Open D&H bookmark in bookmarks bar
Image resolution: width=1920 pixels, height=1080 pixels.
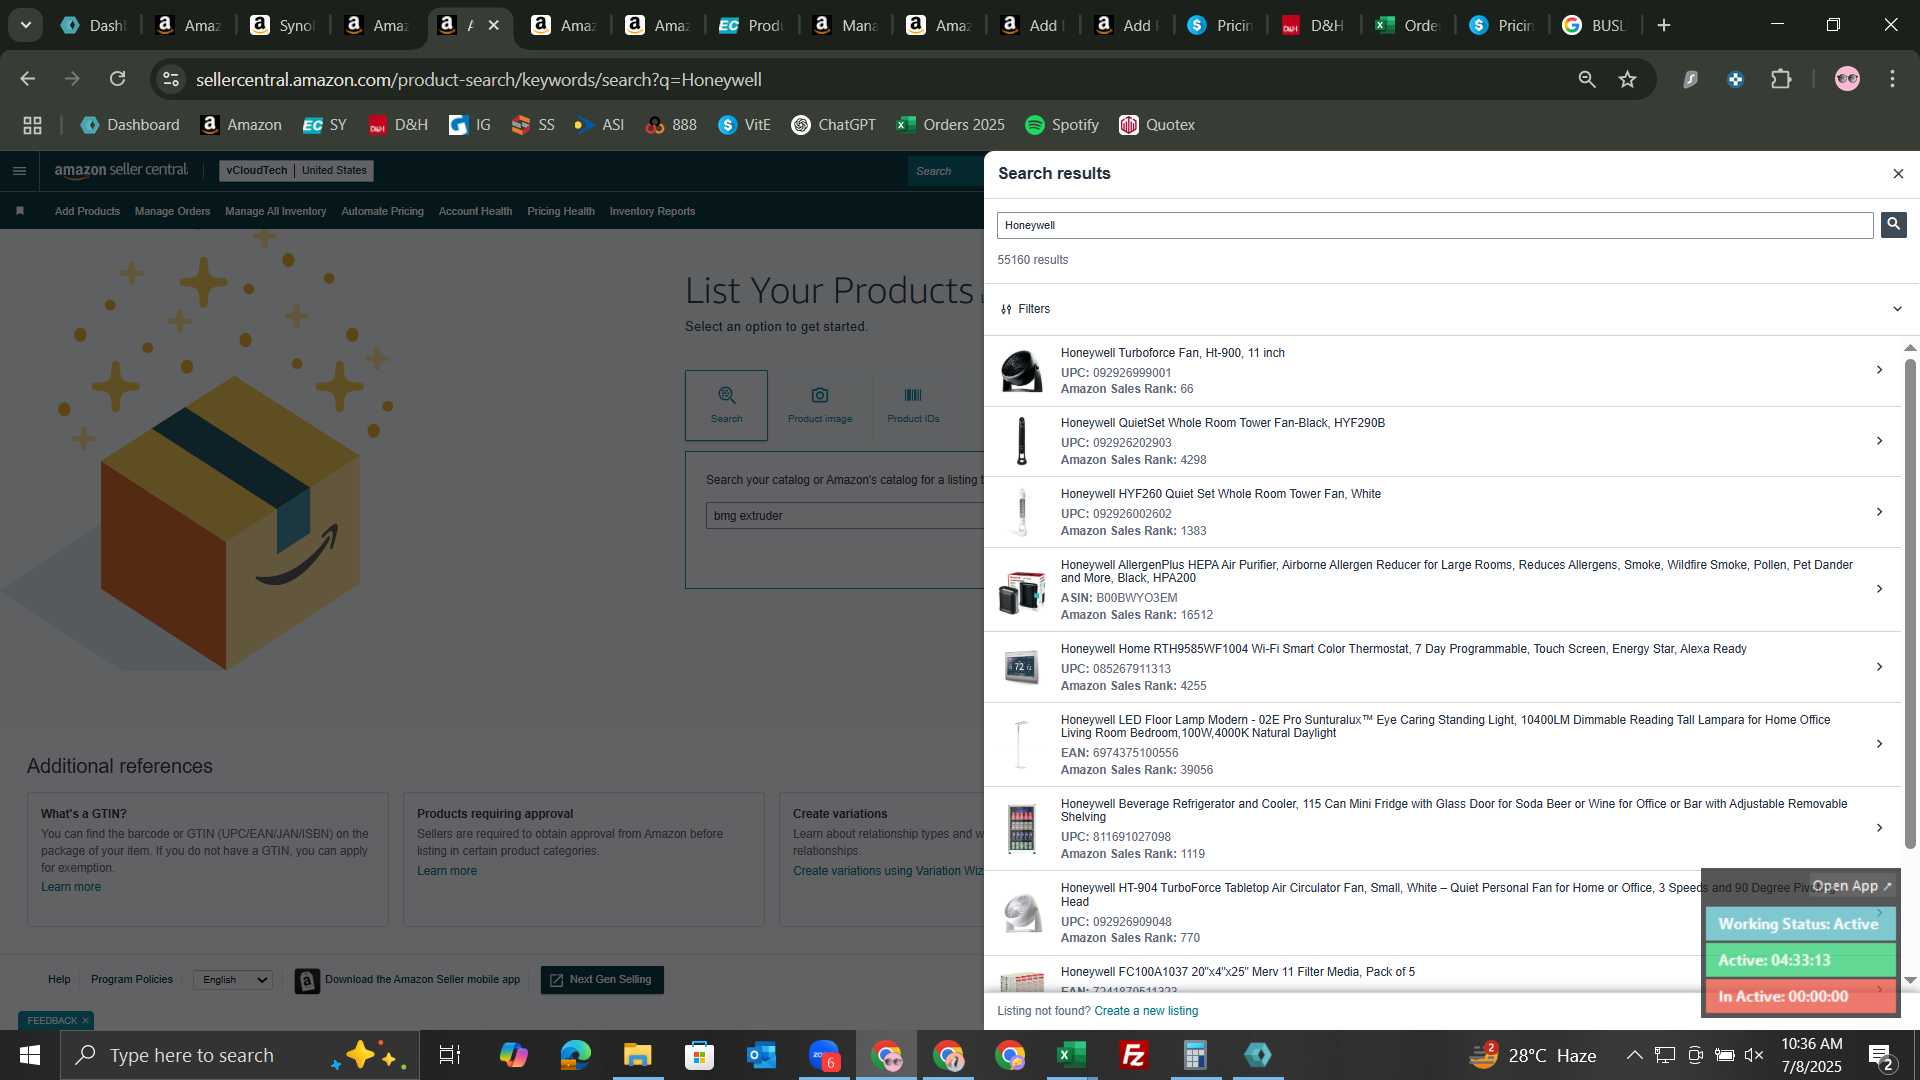pyautogui.click(x=398, y=125)
